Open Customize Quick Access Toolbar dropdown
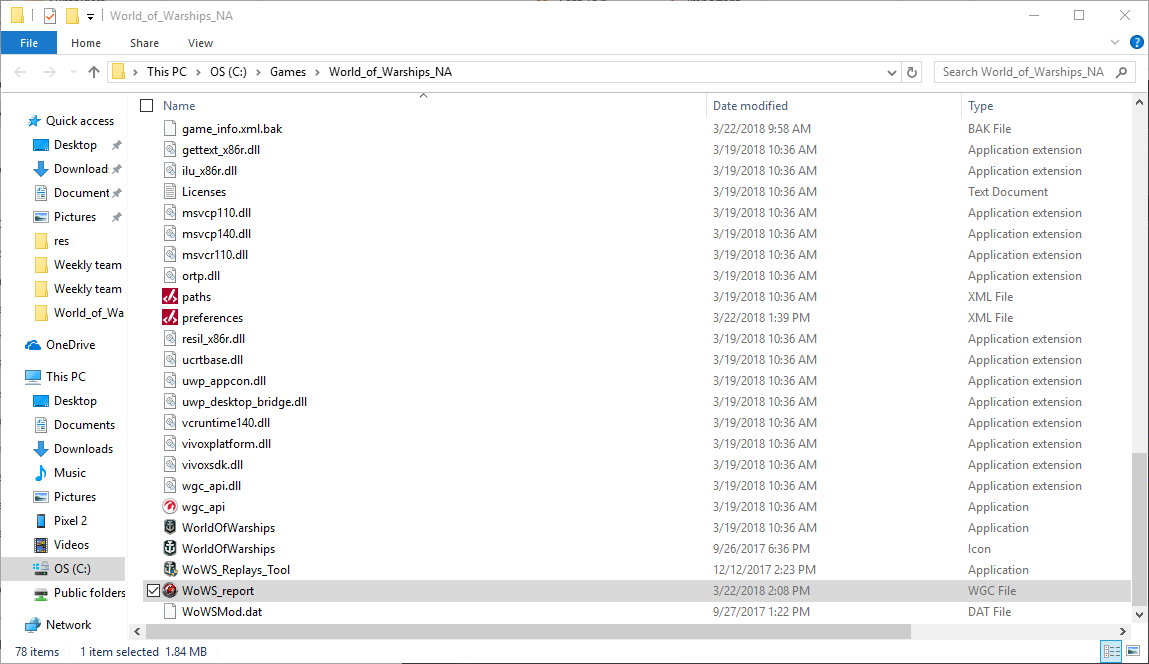The height and width of the screenshot is (664, 1149). point(90,16)
